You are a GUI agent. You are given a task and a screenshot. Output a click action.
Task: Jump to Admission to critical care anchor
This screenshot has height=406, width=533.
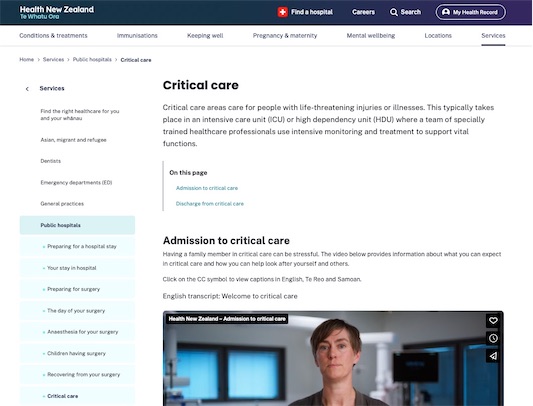(207, 188)
